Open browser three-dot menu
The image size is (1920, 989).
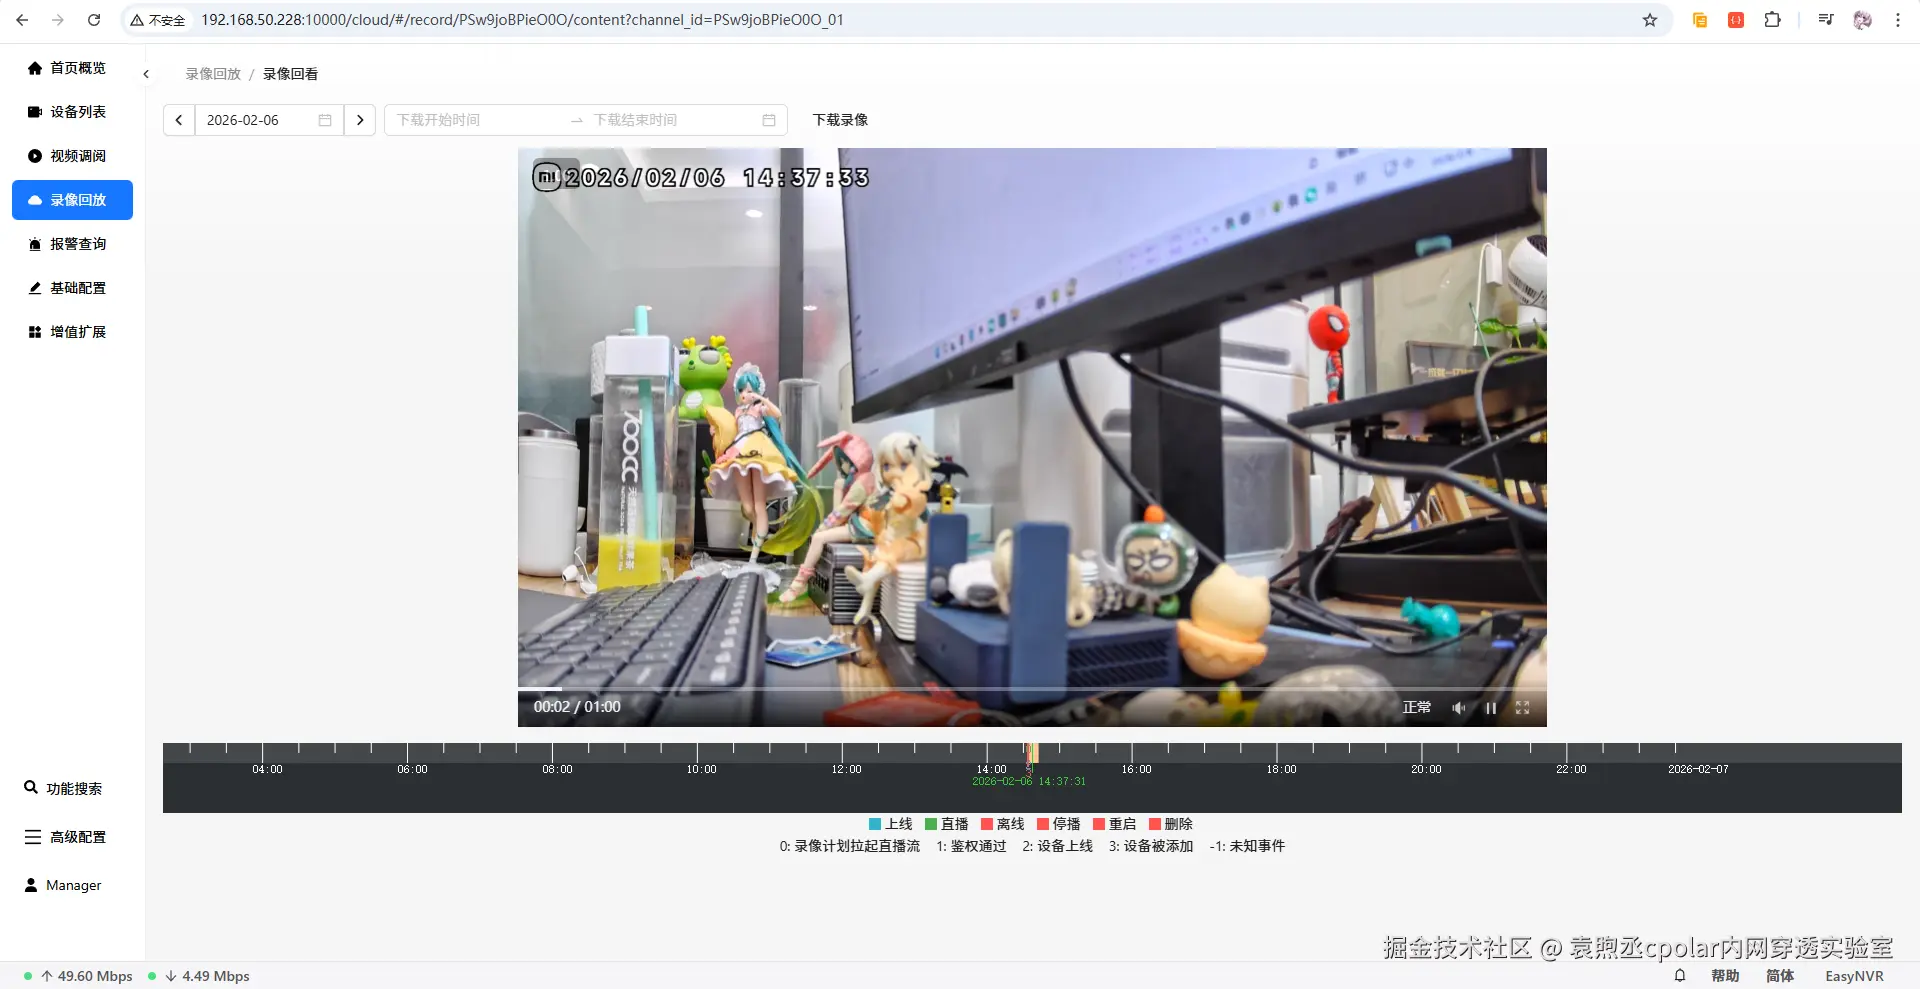click(x=1898, y=20)
